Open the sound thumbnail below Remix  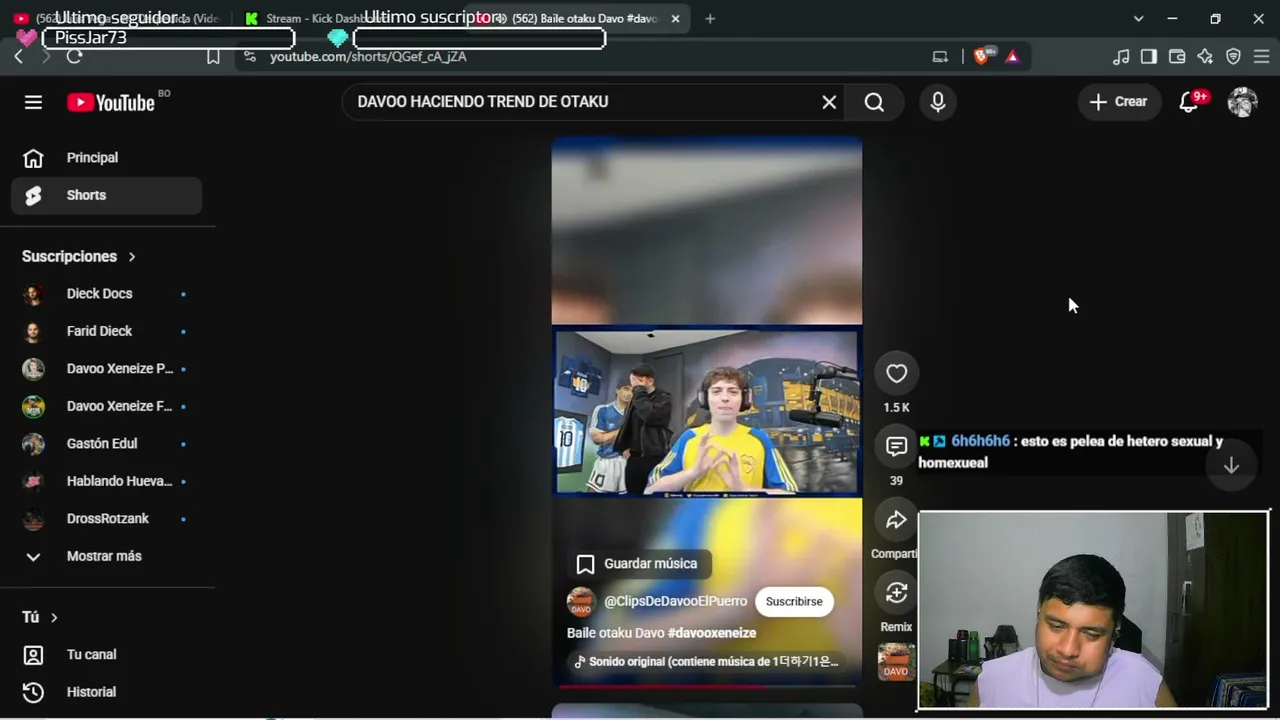896,661
